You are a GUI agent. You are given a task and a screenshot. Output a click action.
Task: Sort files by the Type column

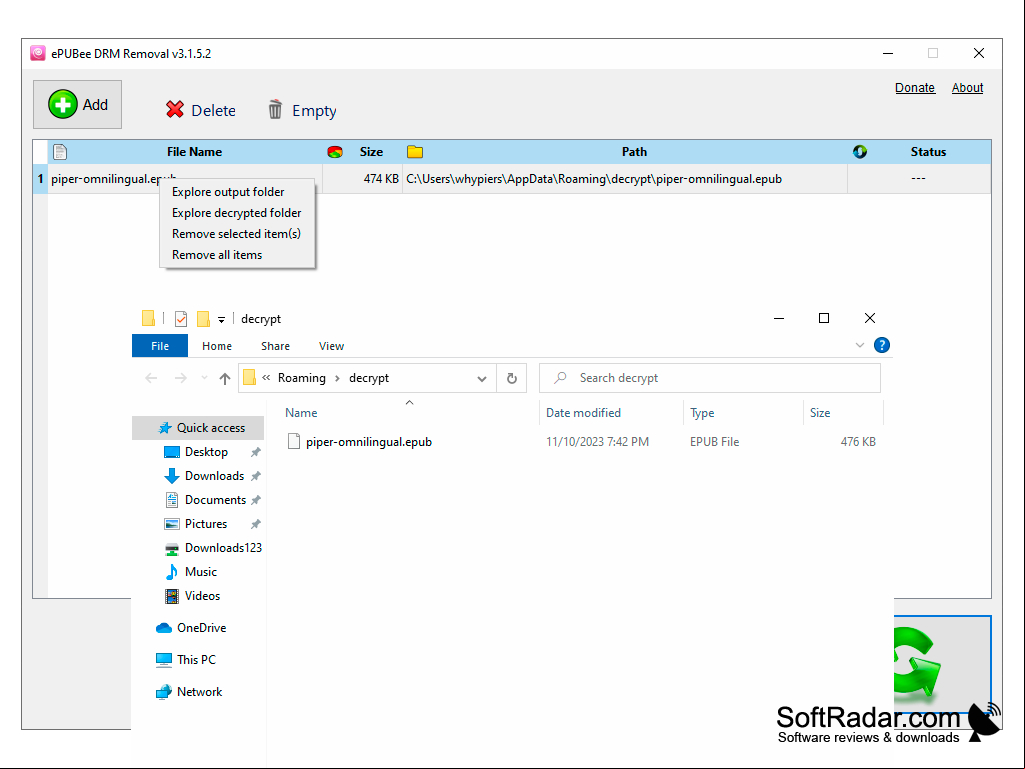pyautogui.click(x=702, y=413)
